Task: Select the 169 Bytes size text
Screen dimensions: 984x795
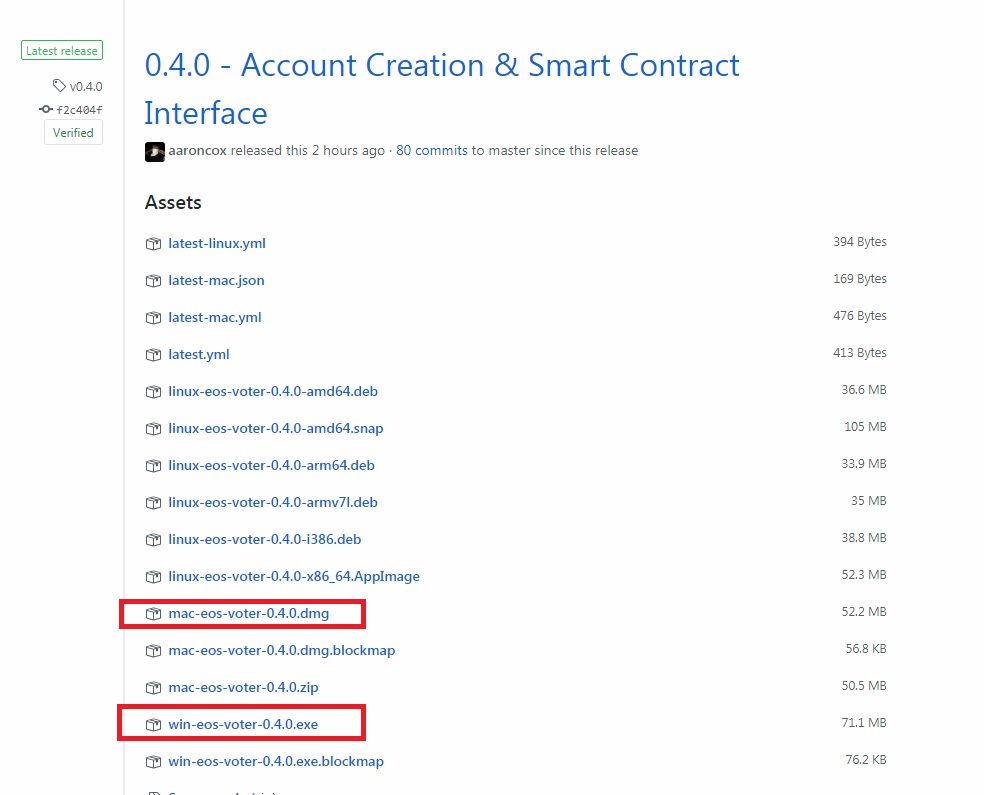Action: tap(860, 279)
